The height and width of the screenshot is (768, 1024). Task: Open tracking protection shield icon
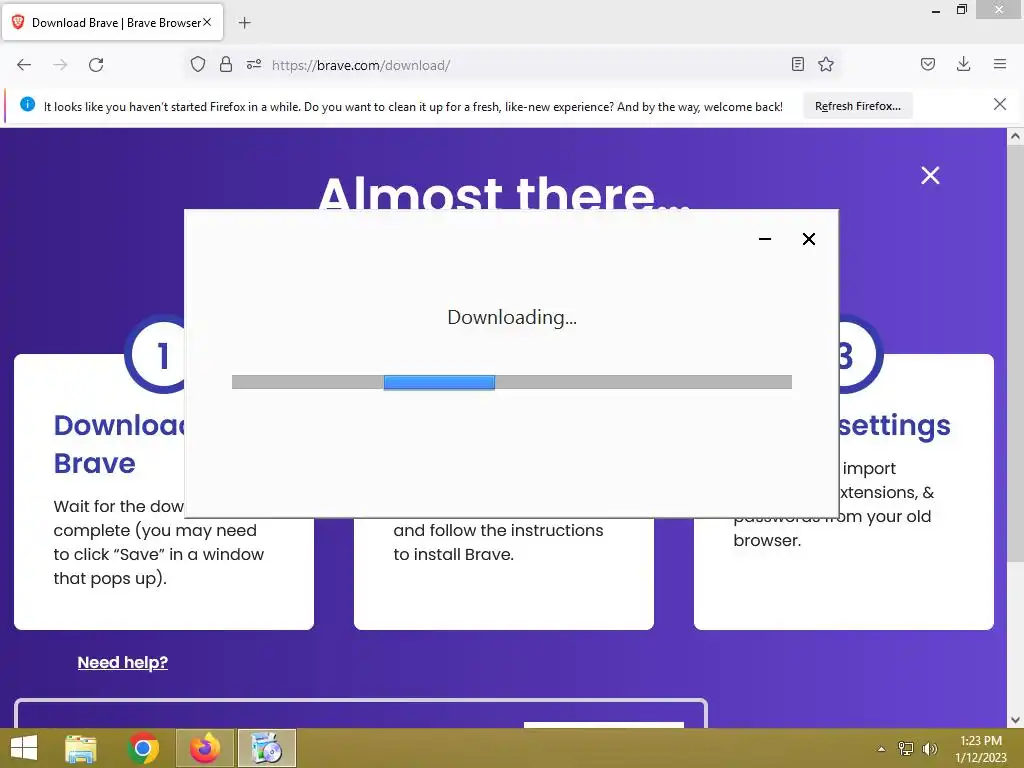click(198, 64)
